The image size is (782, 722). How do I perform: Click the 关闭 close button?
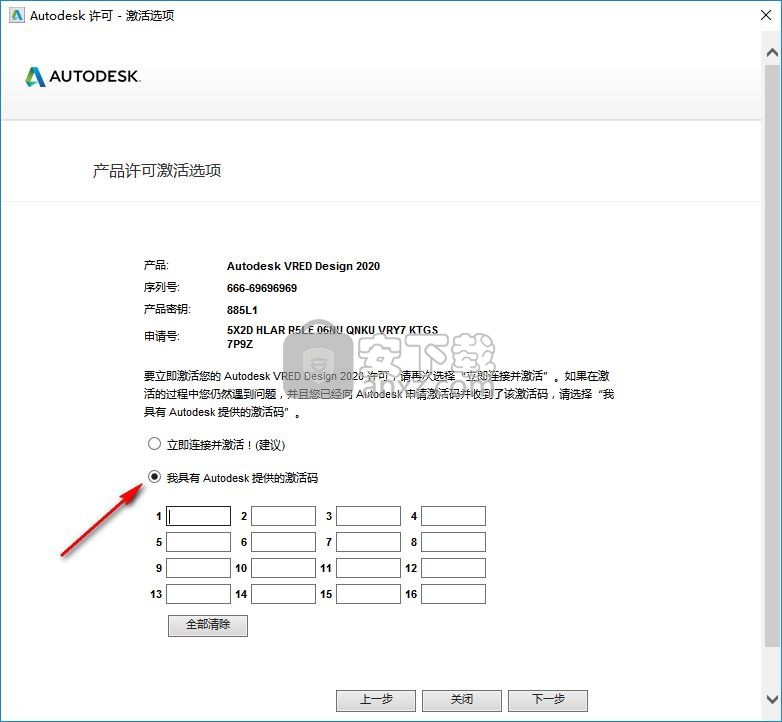pyautogui.click(x=462, y=700)
